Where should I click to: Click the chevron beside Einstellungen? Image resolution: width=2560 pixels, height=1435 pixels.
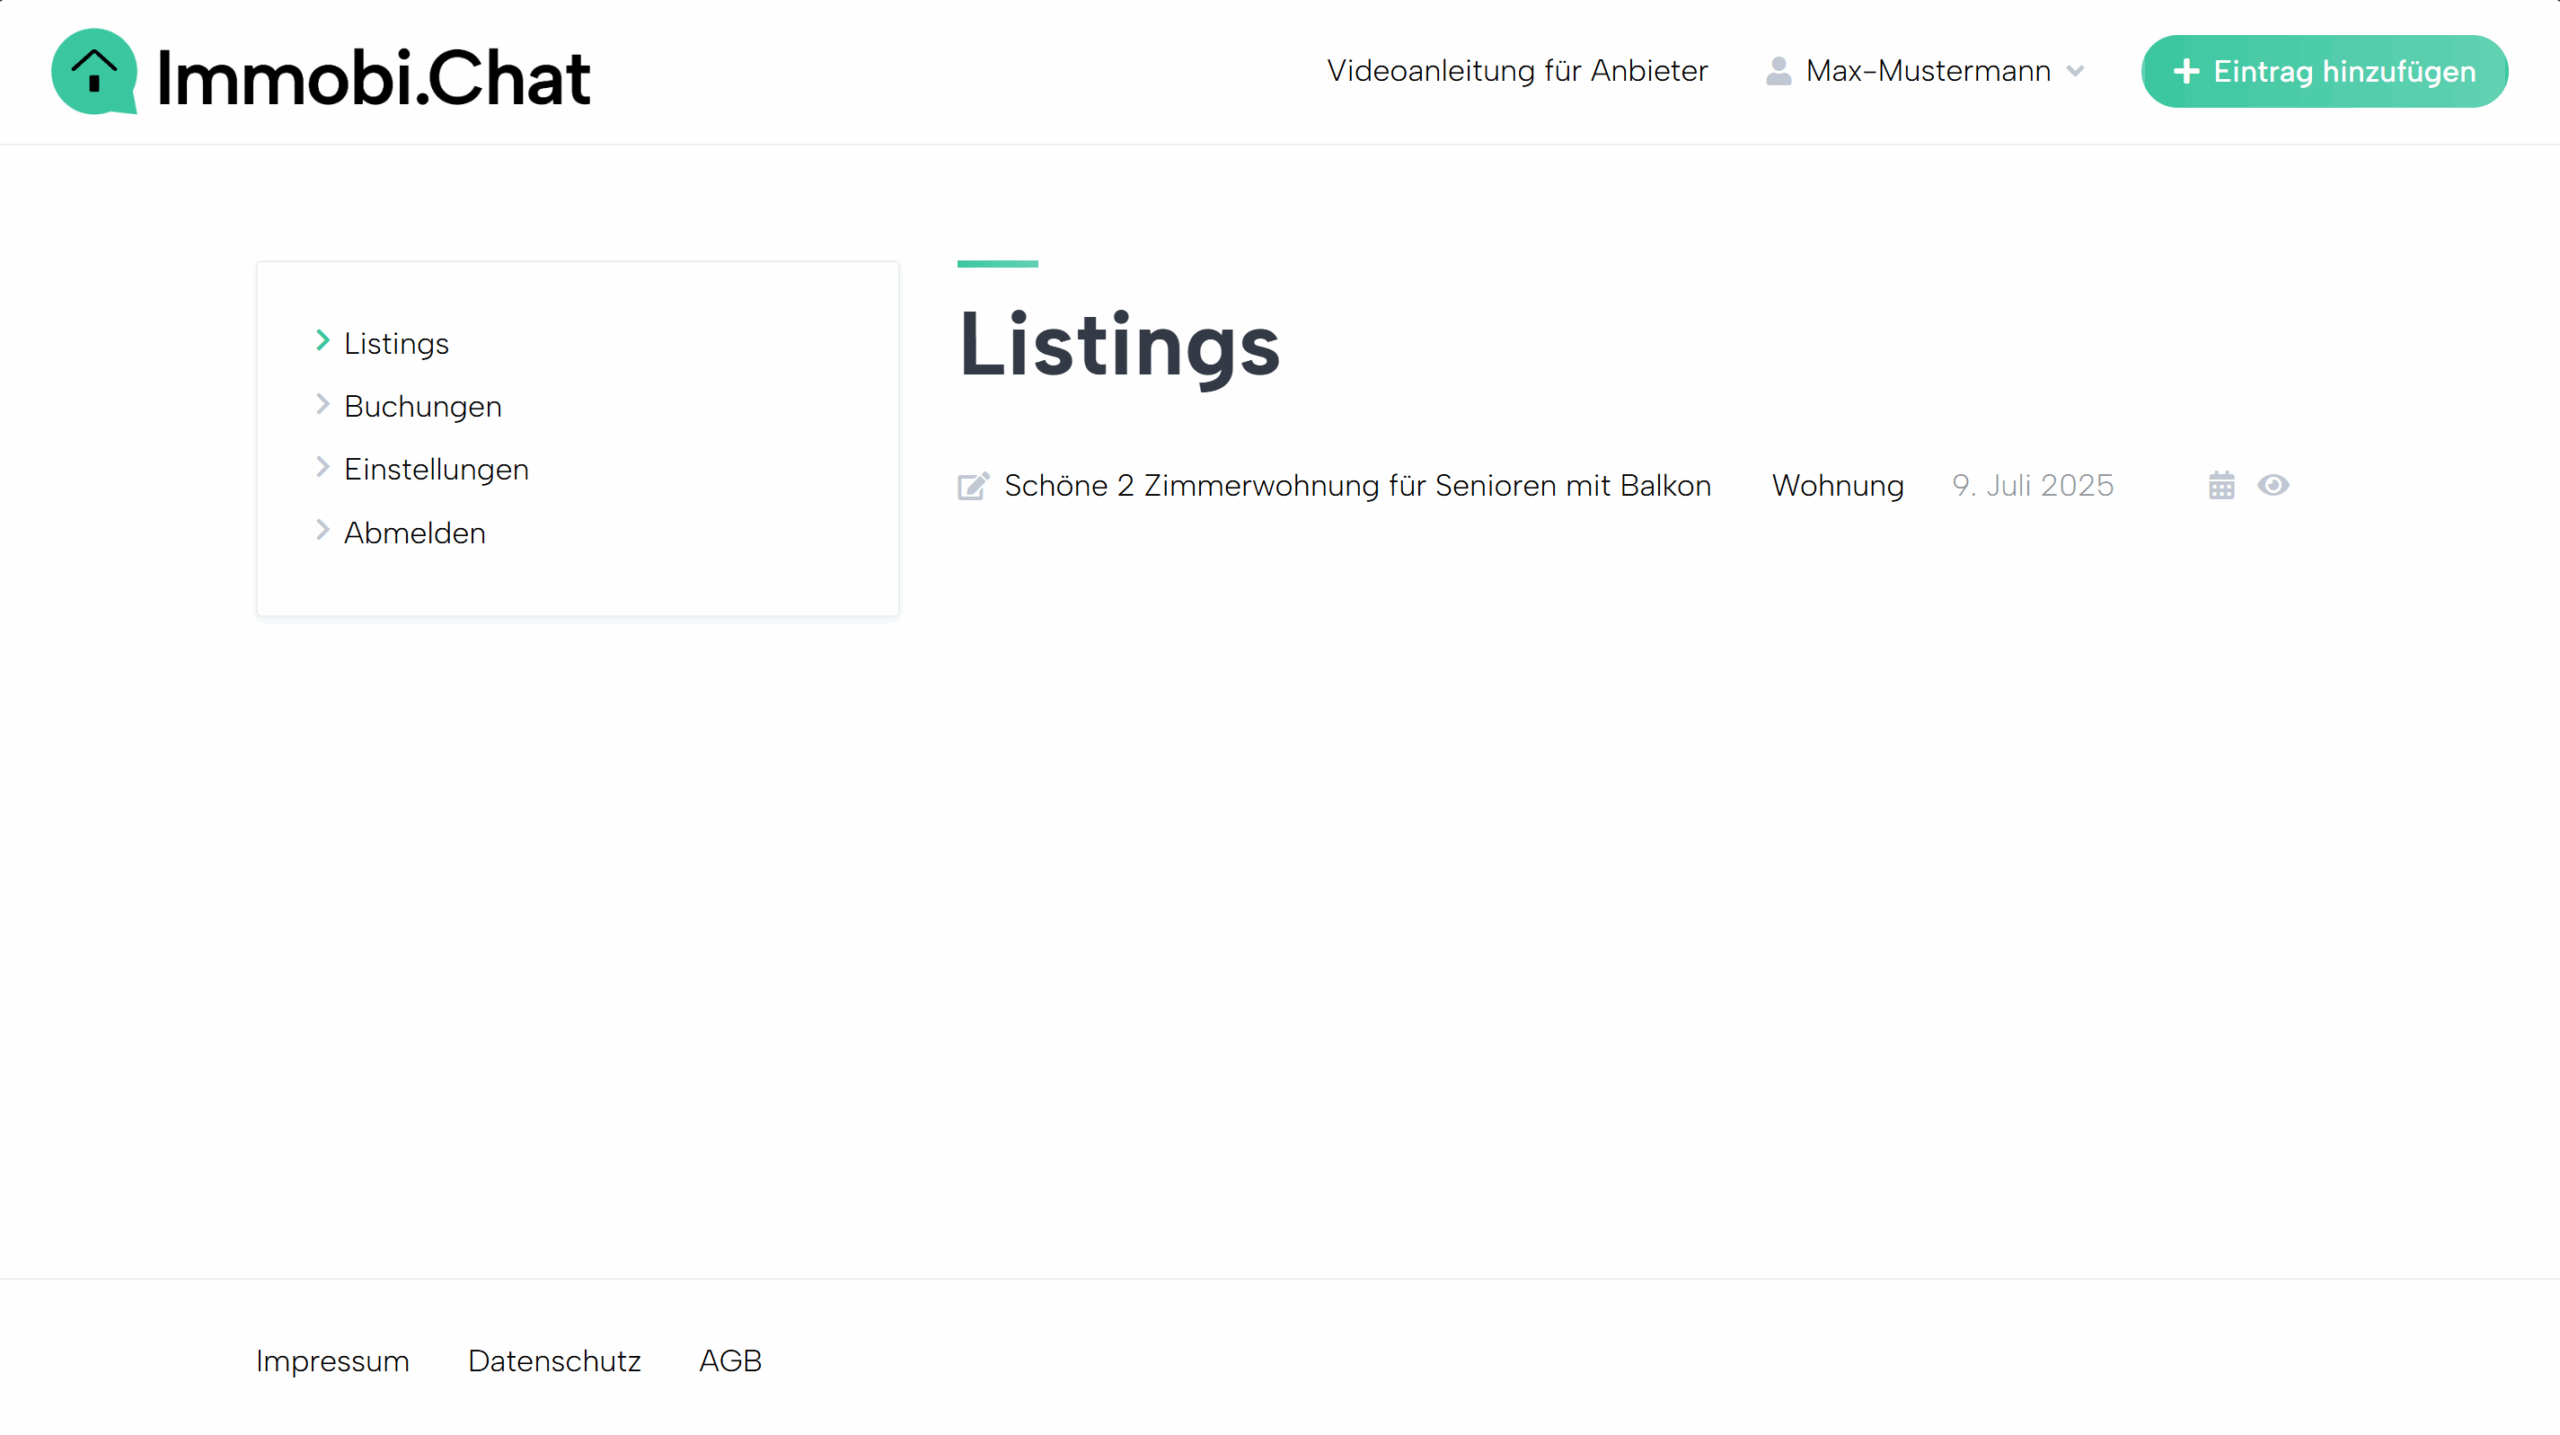click(x=322, y=467)
